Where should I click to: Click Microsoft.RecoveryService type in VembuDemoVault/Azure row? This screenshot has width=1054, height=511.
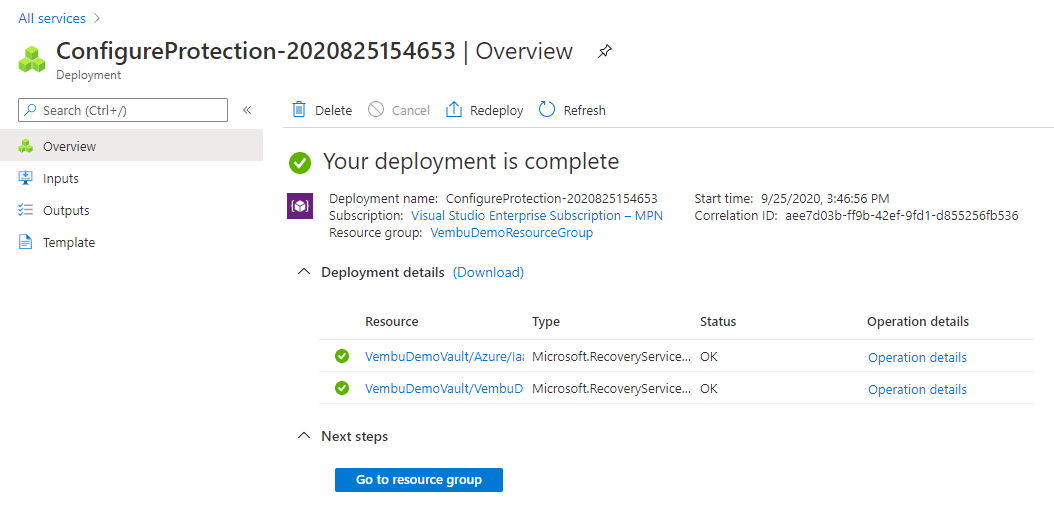(x=611, y=357)
